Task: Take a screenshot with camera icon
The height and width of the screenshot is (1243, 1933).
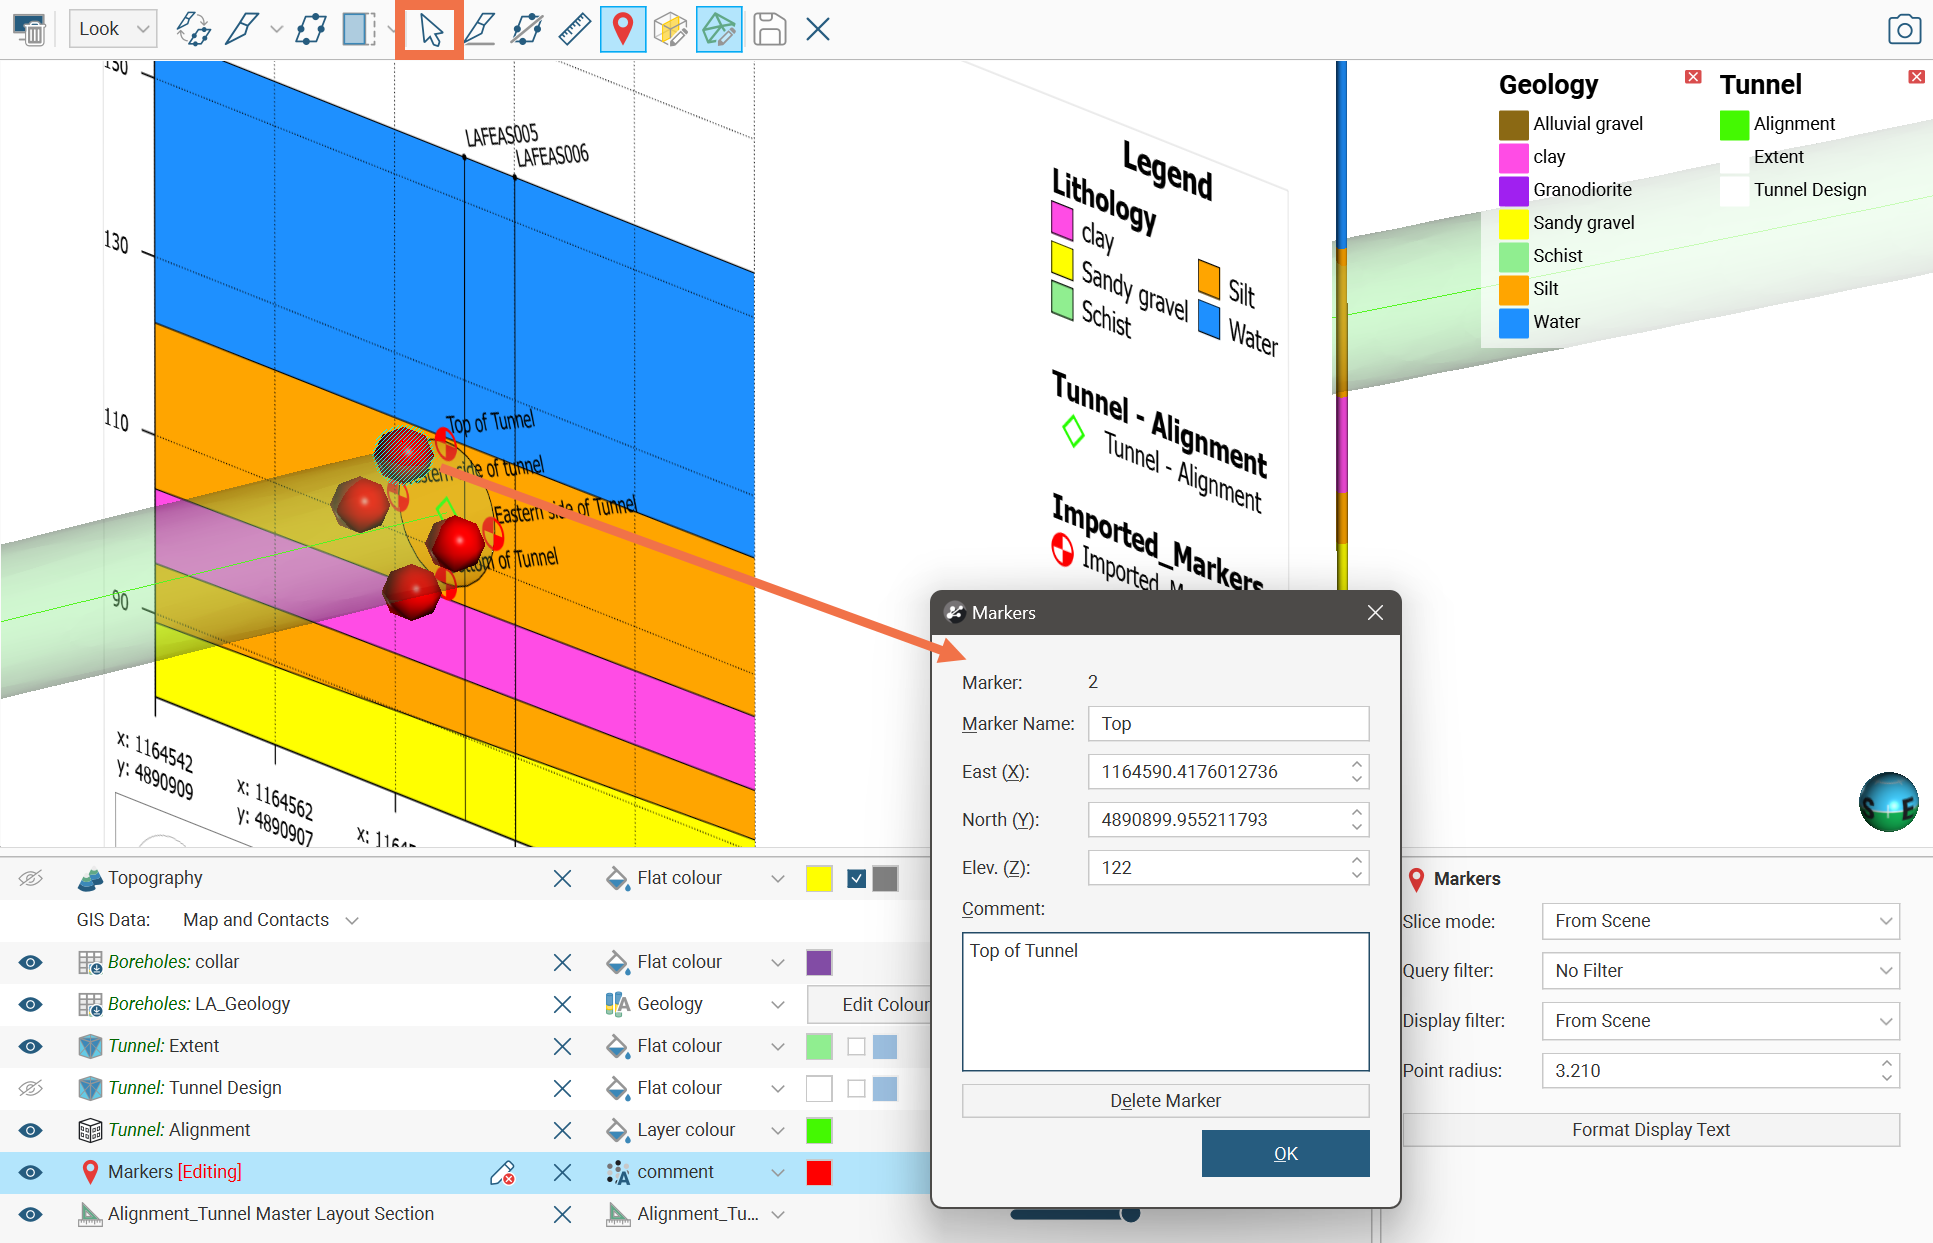Action: tap(1904, 30)
